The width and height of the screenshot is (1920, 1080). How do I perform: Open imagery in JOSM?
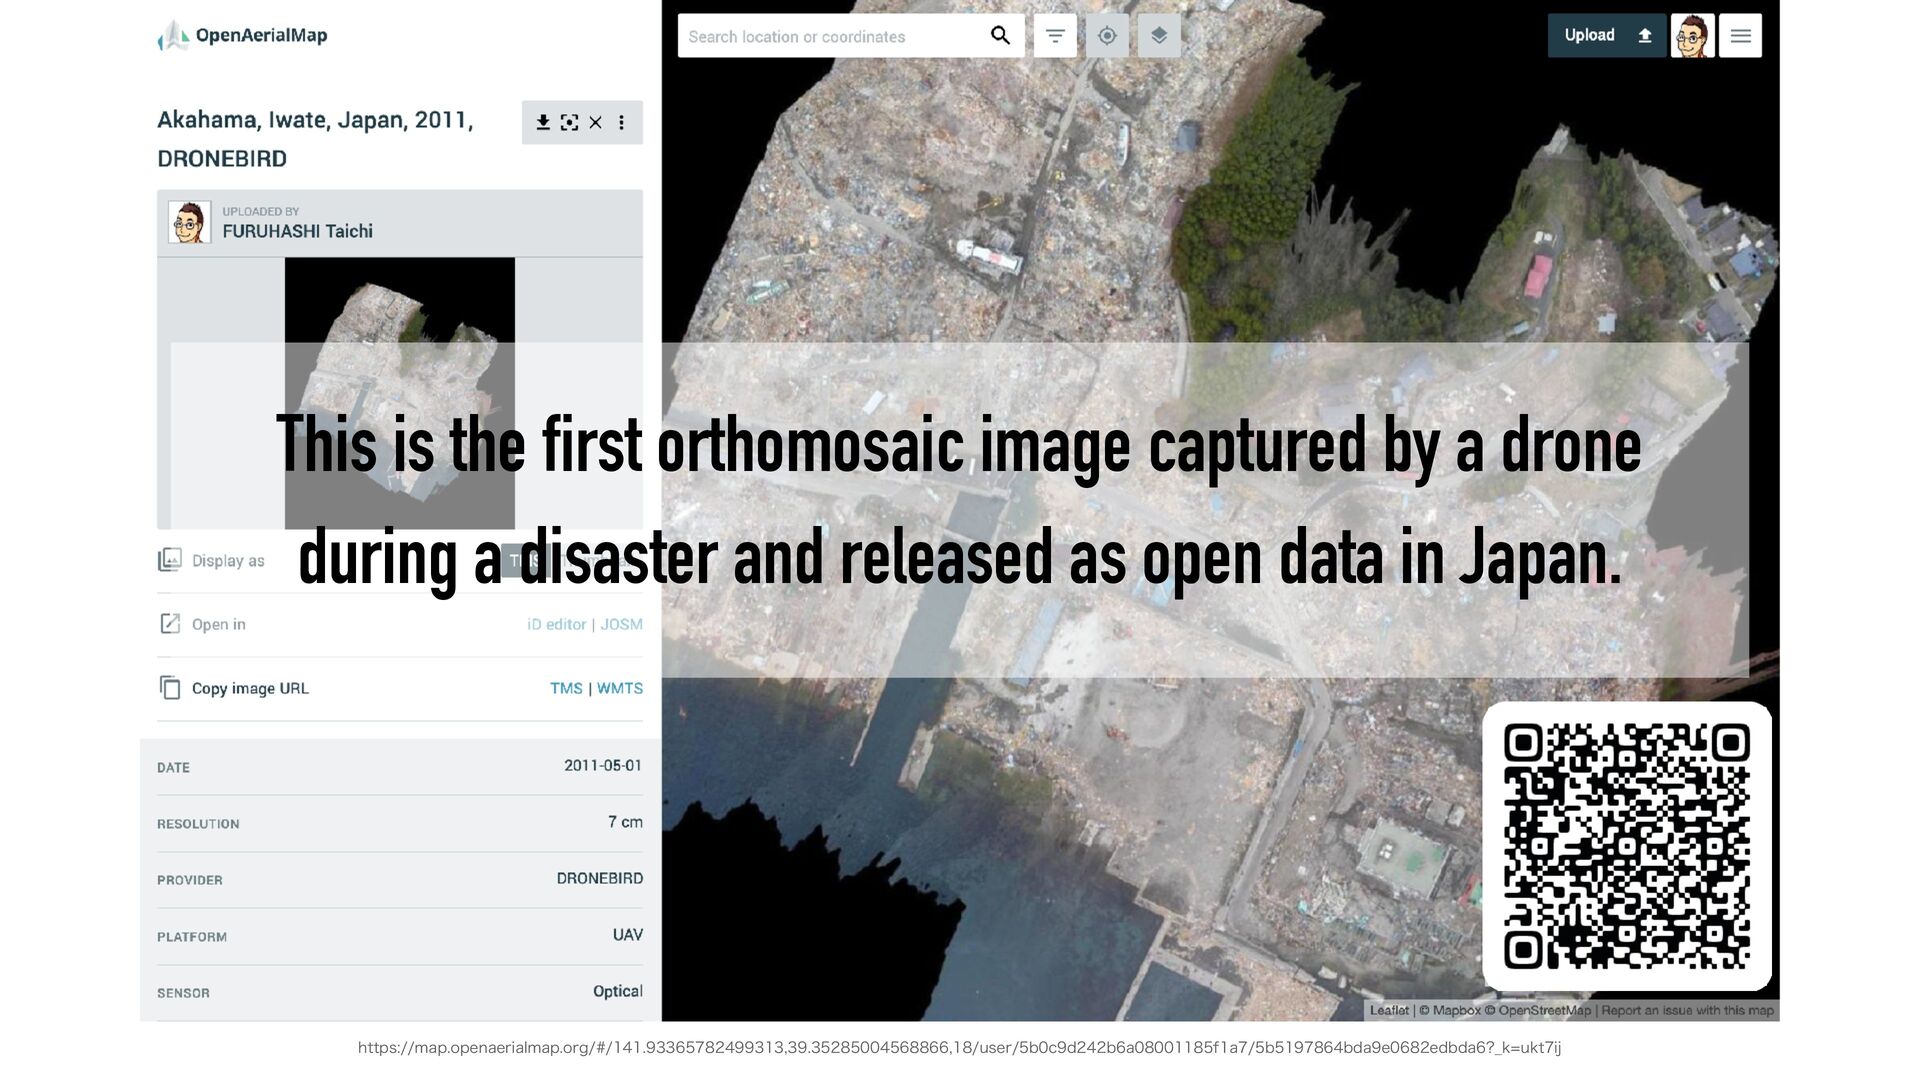[x=621, y=624]
